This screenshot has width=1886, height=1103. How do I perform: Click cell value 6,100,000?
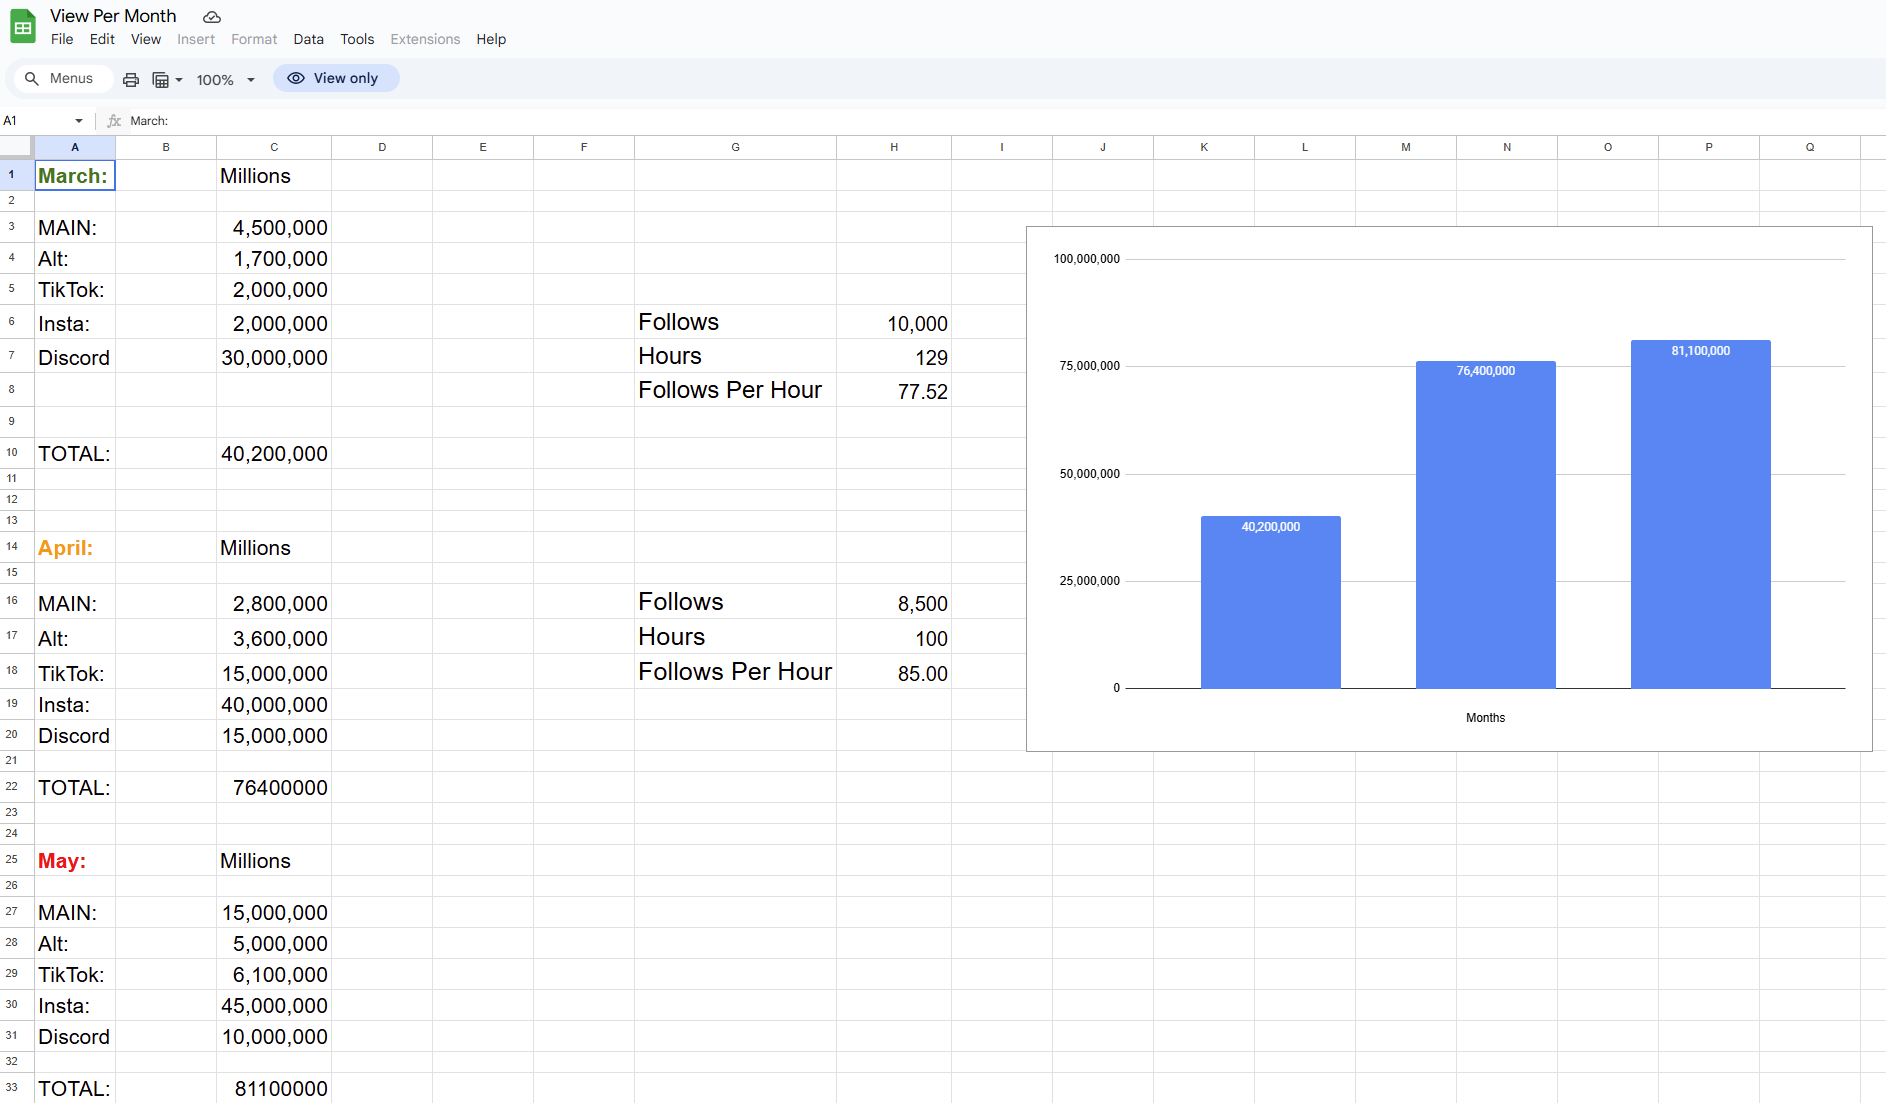coord(274,975)
